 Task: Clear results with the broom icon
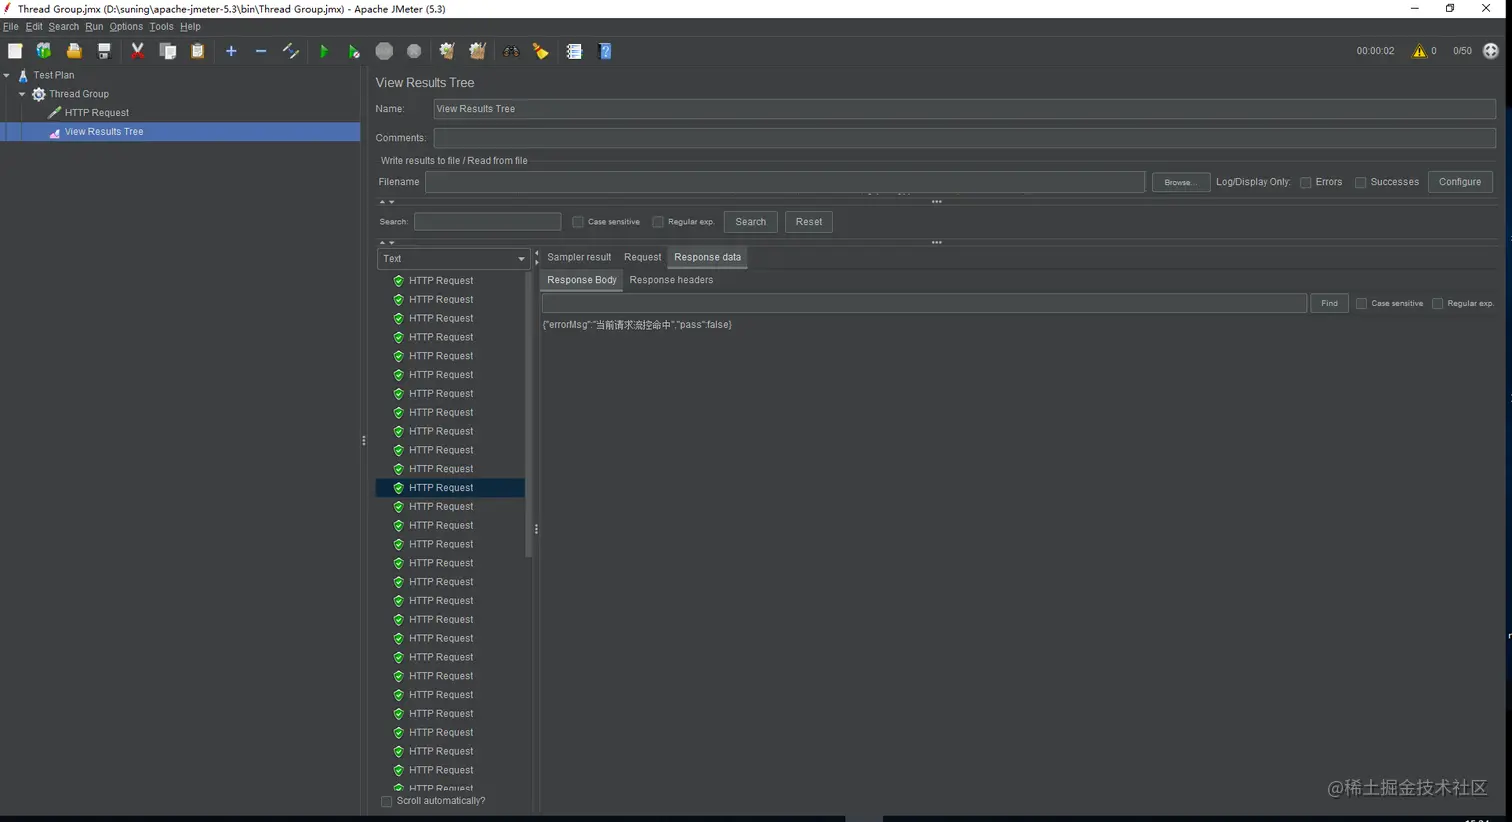click(x=447, y=51)
